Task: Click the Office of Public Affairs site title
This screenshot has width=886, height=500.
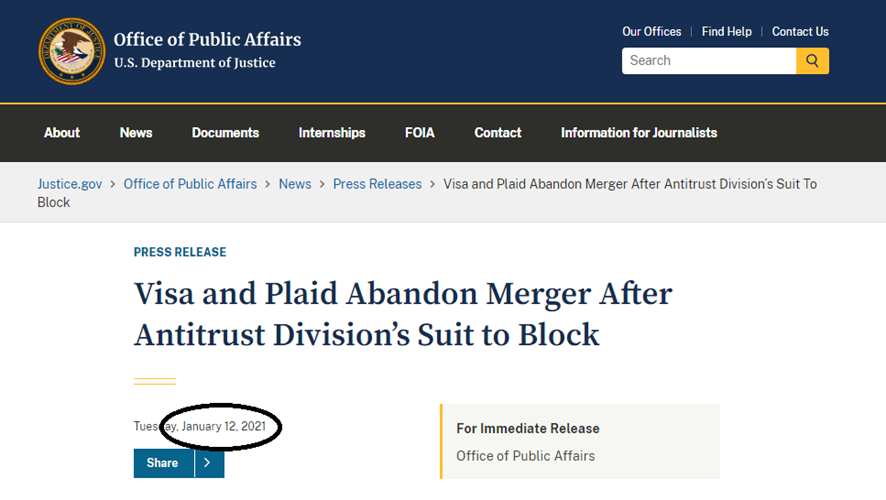Action: point(207,40)
